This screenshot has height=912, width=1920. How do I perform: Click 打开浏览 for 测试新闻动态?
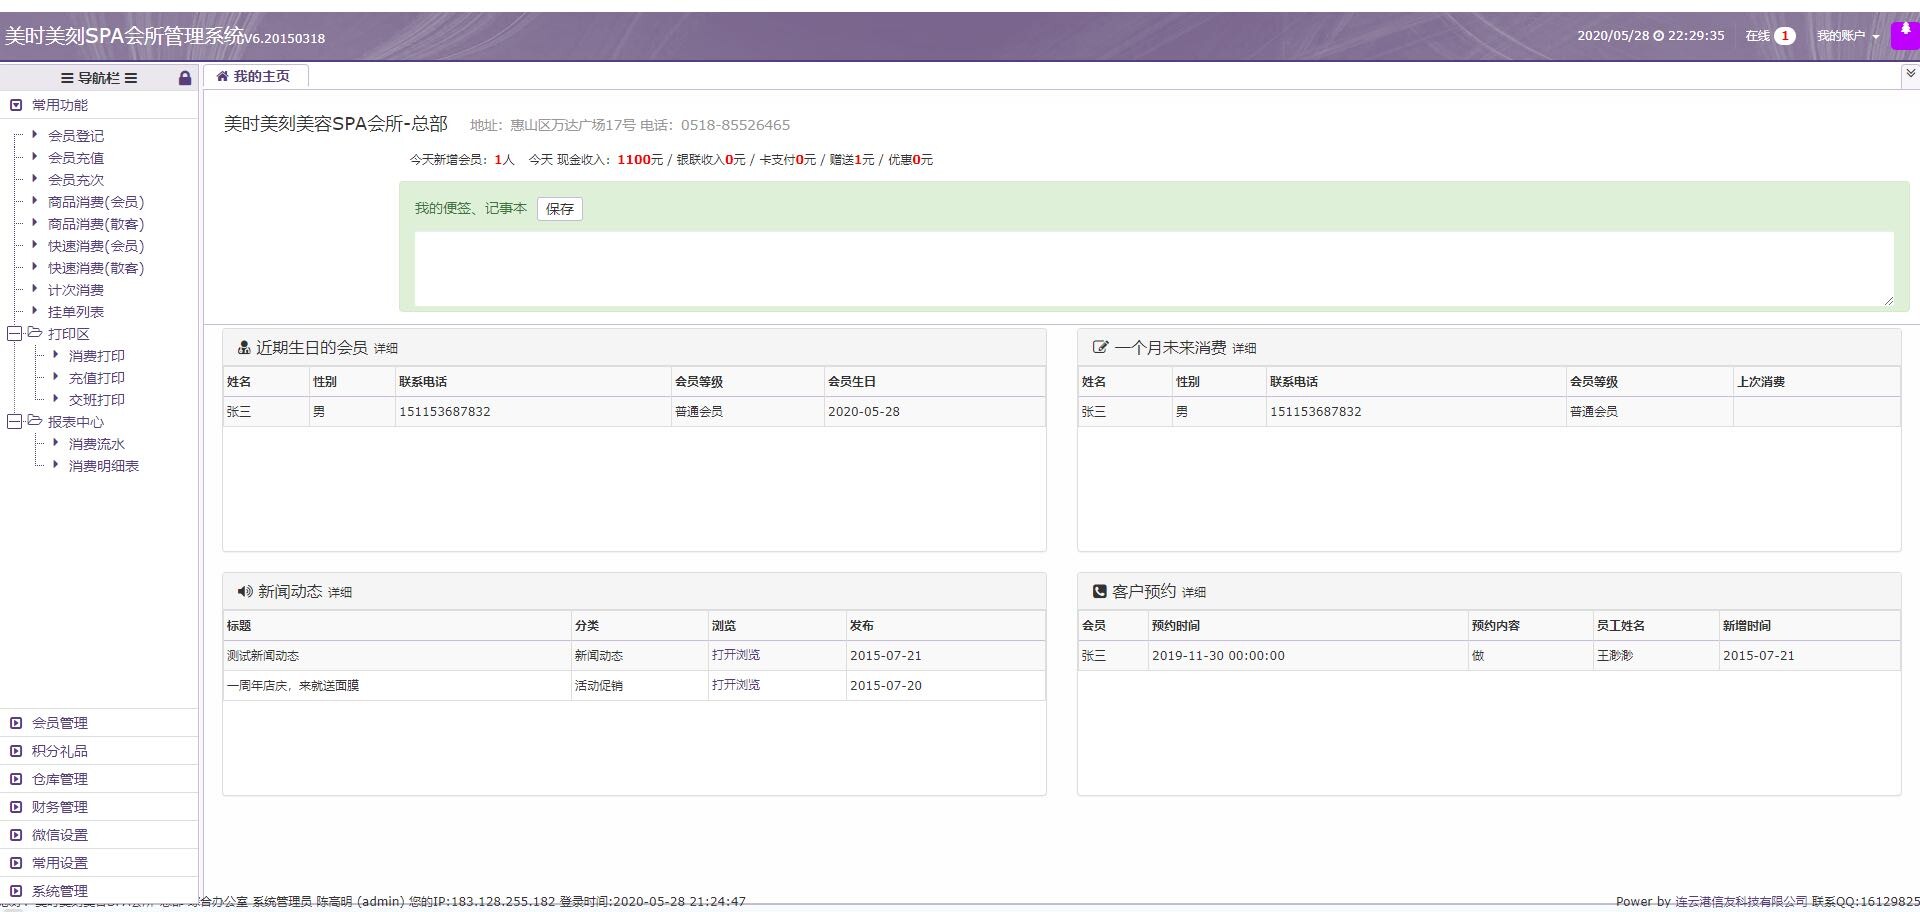(x=736, y=655)
